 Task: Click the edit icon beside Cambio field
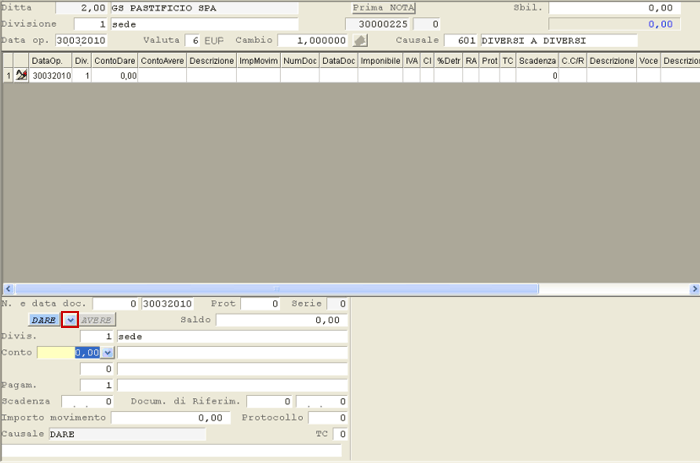[x=361, y=41]
